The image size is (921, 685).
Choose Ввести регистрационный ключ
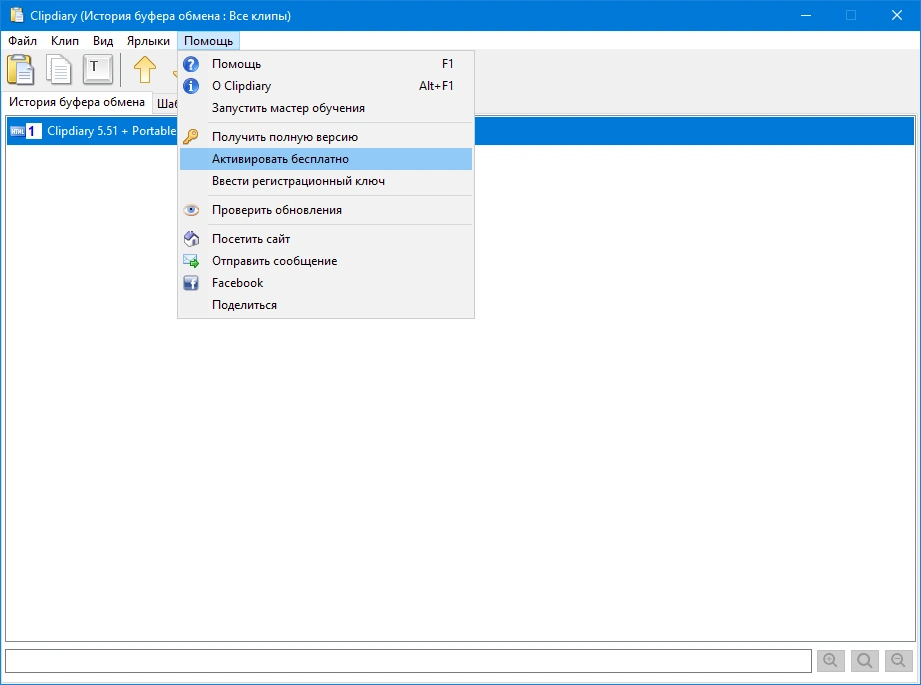pos(326,181)
